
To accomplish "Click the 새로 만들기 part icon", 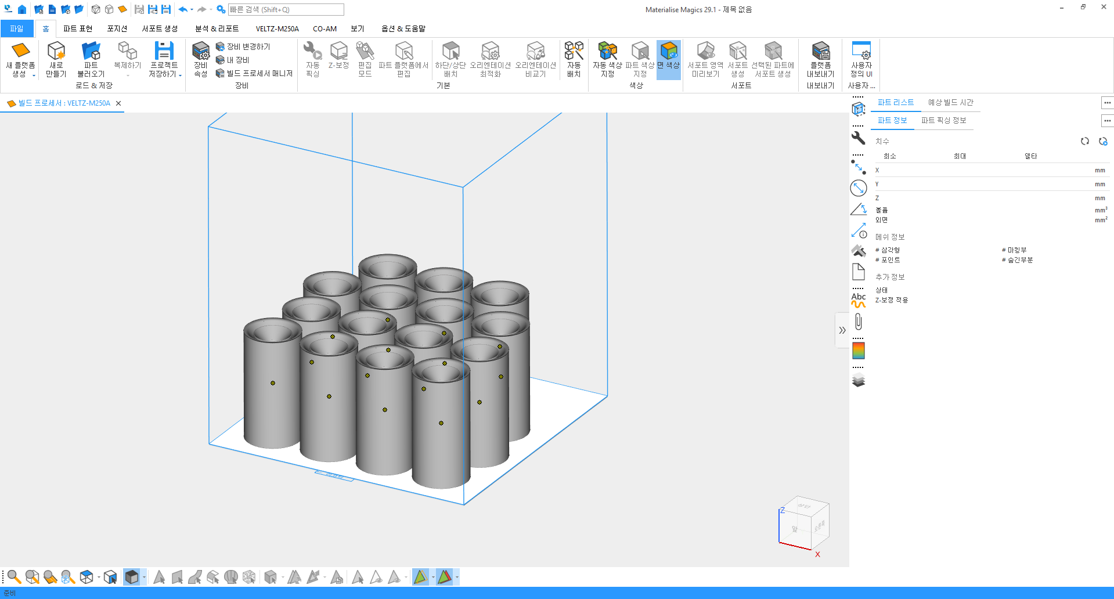I will pyautogui.click(x=56, y=51).
